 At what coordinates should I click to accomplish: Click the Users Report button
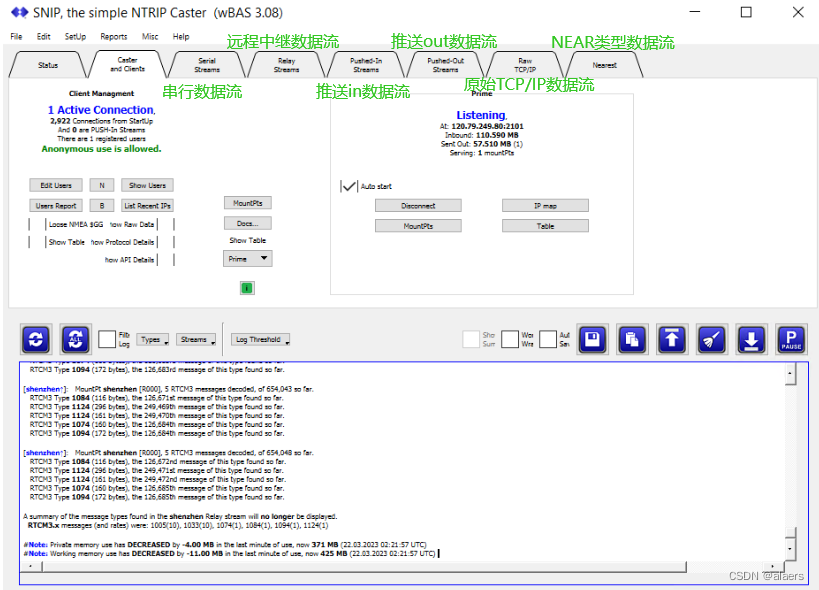56,206
